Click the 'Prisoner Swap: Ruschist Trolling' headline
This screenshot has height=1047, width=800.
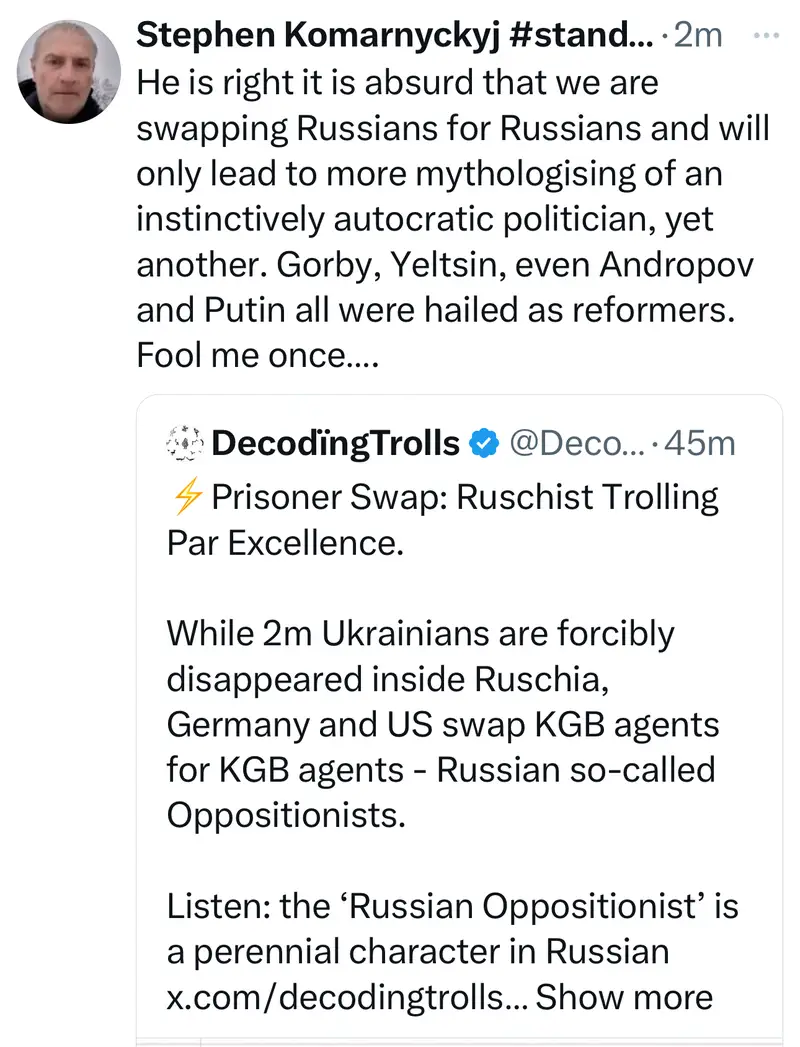point(462,497)
